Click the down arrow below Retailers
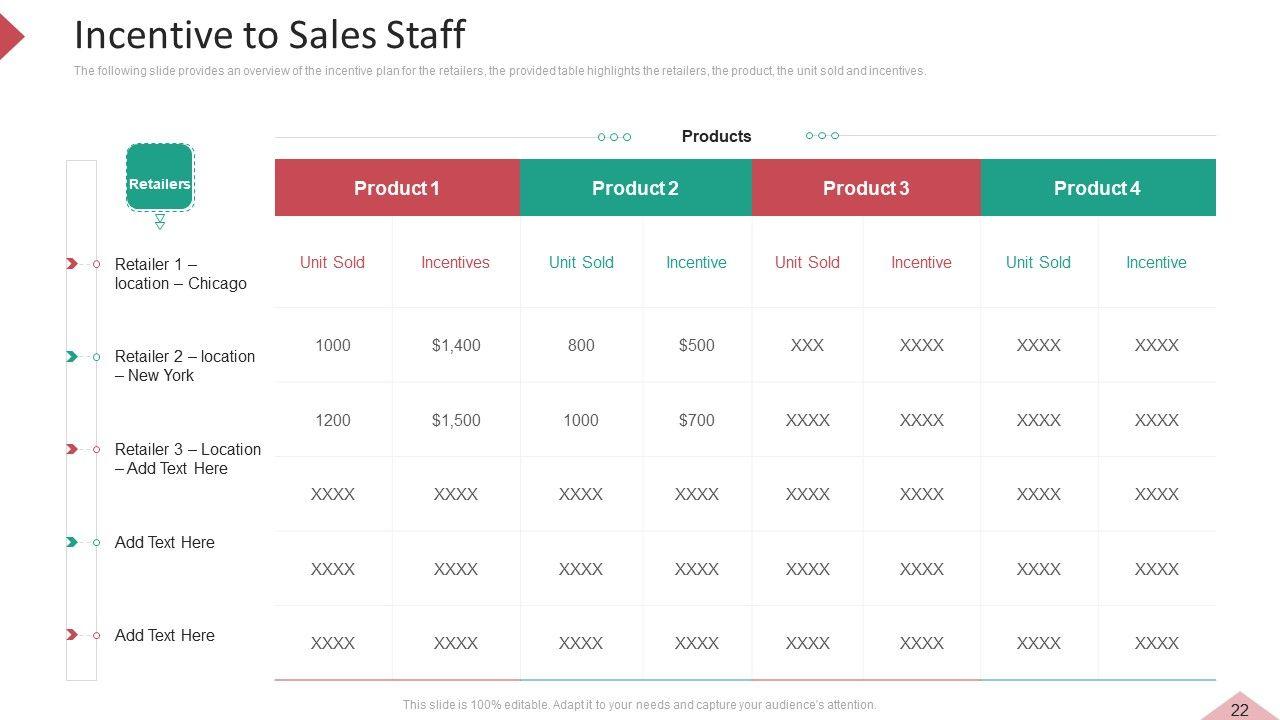The image size is (1280, 720). tap(160, 222)
